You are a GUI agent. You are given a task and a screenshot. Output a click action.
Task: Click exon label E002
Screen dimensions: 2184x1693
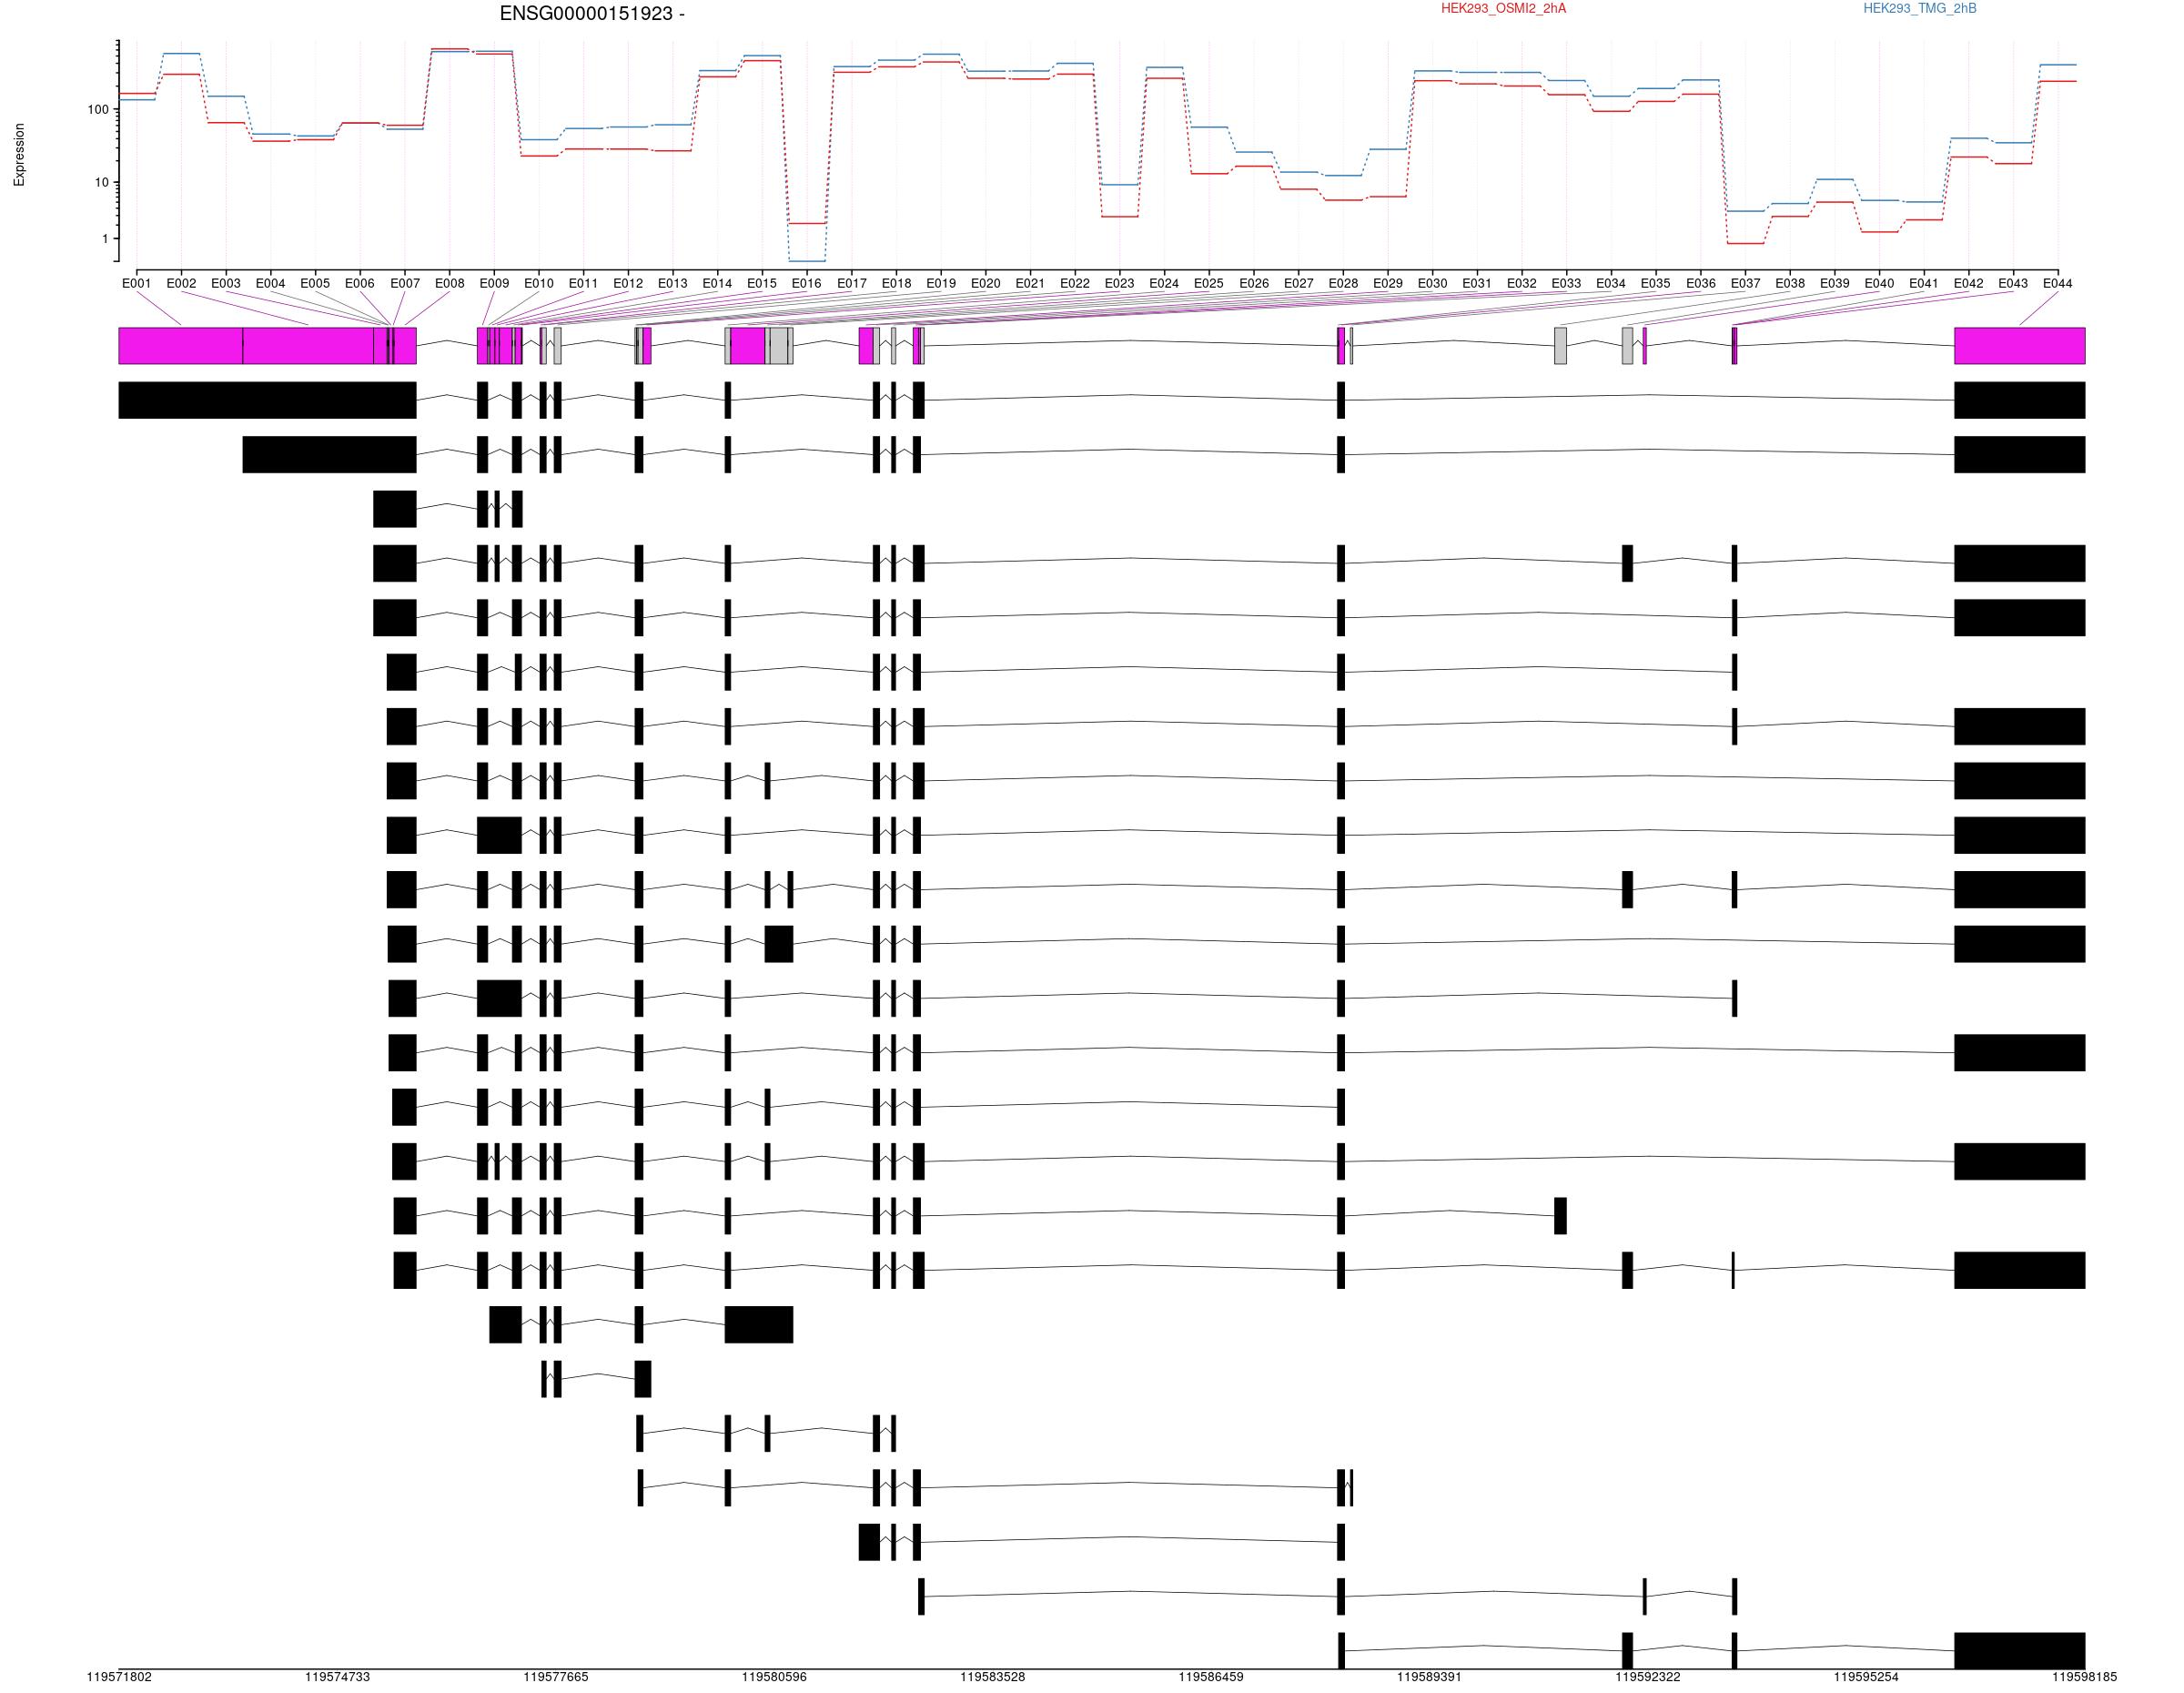pyautogui.click(x=181, y=283)
